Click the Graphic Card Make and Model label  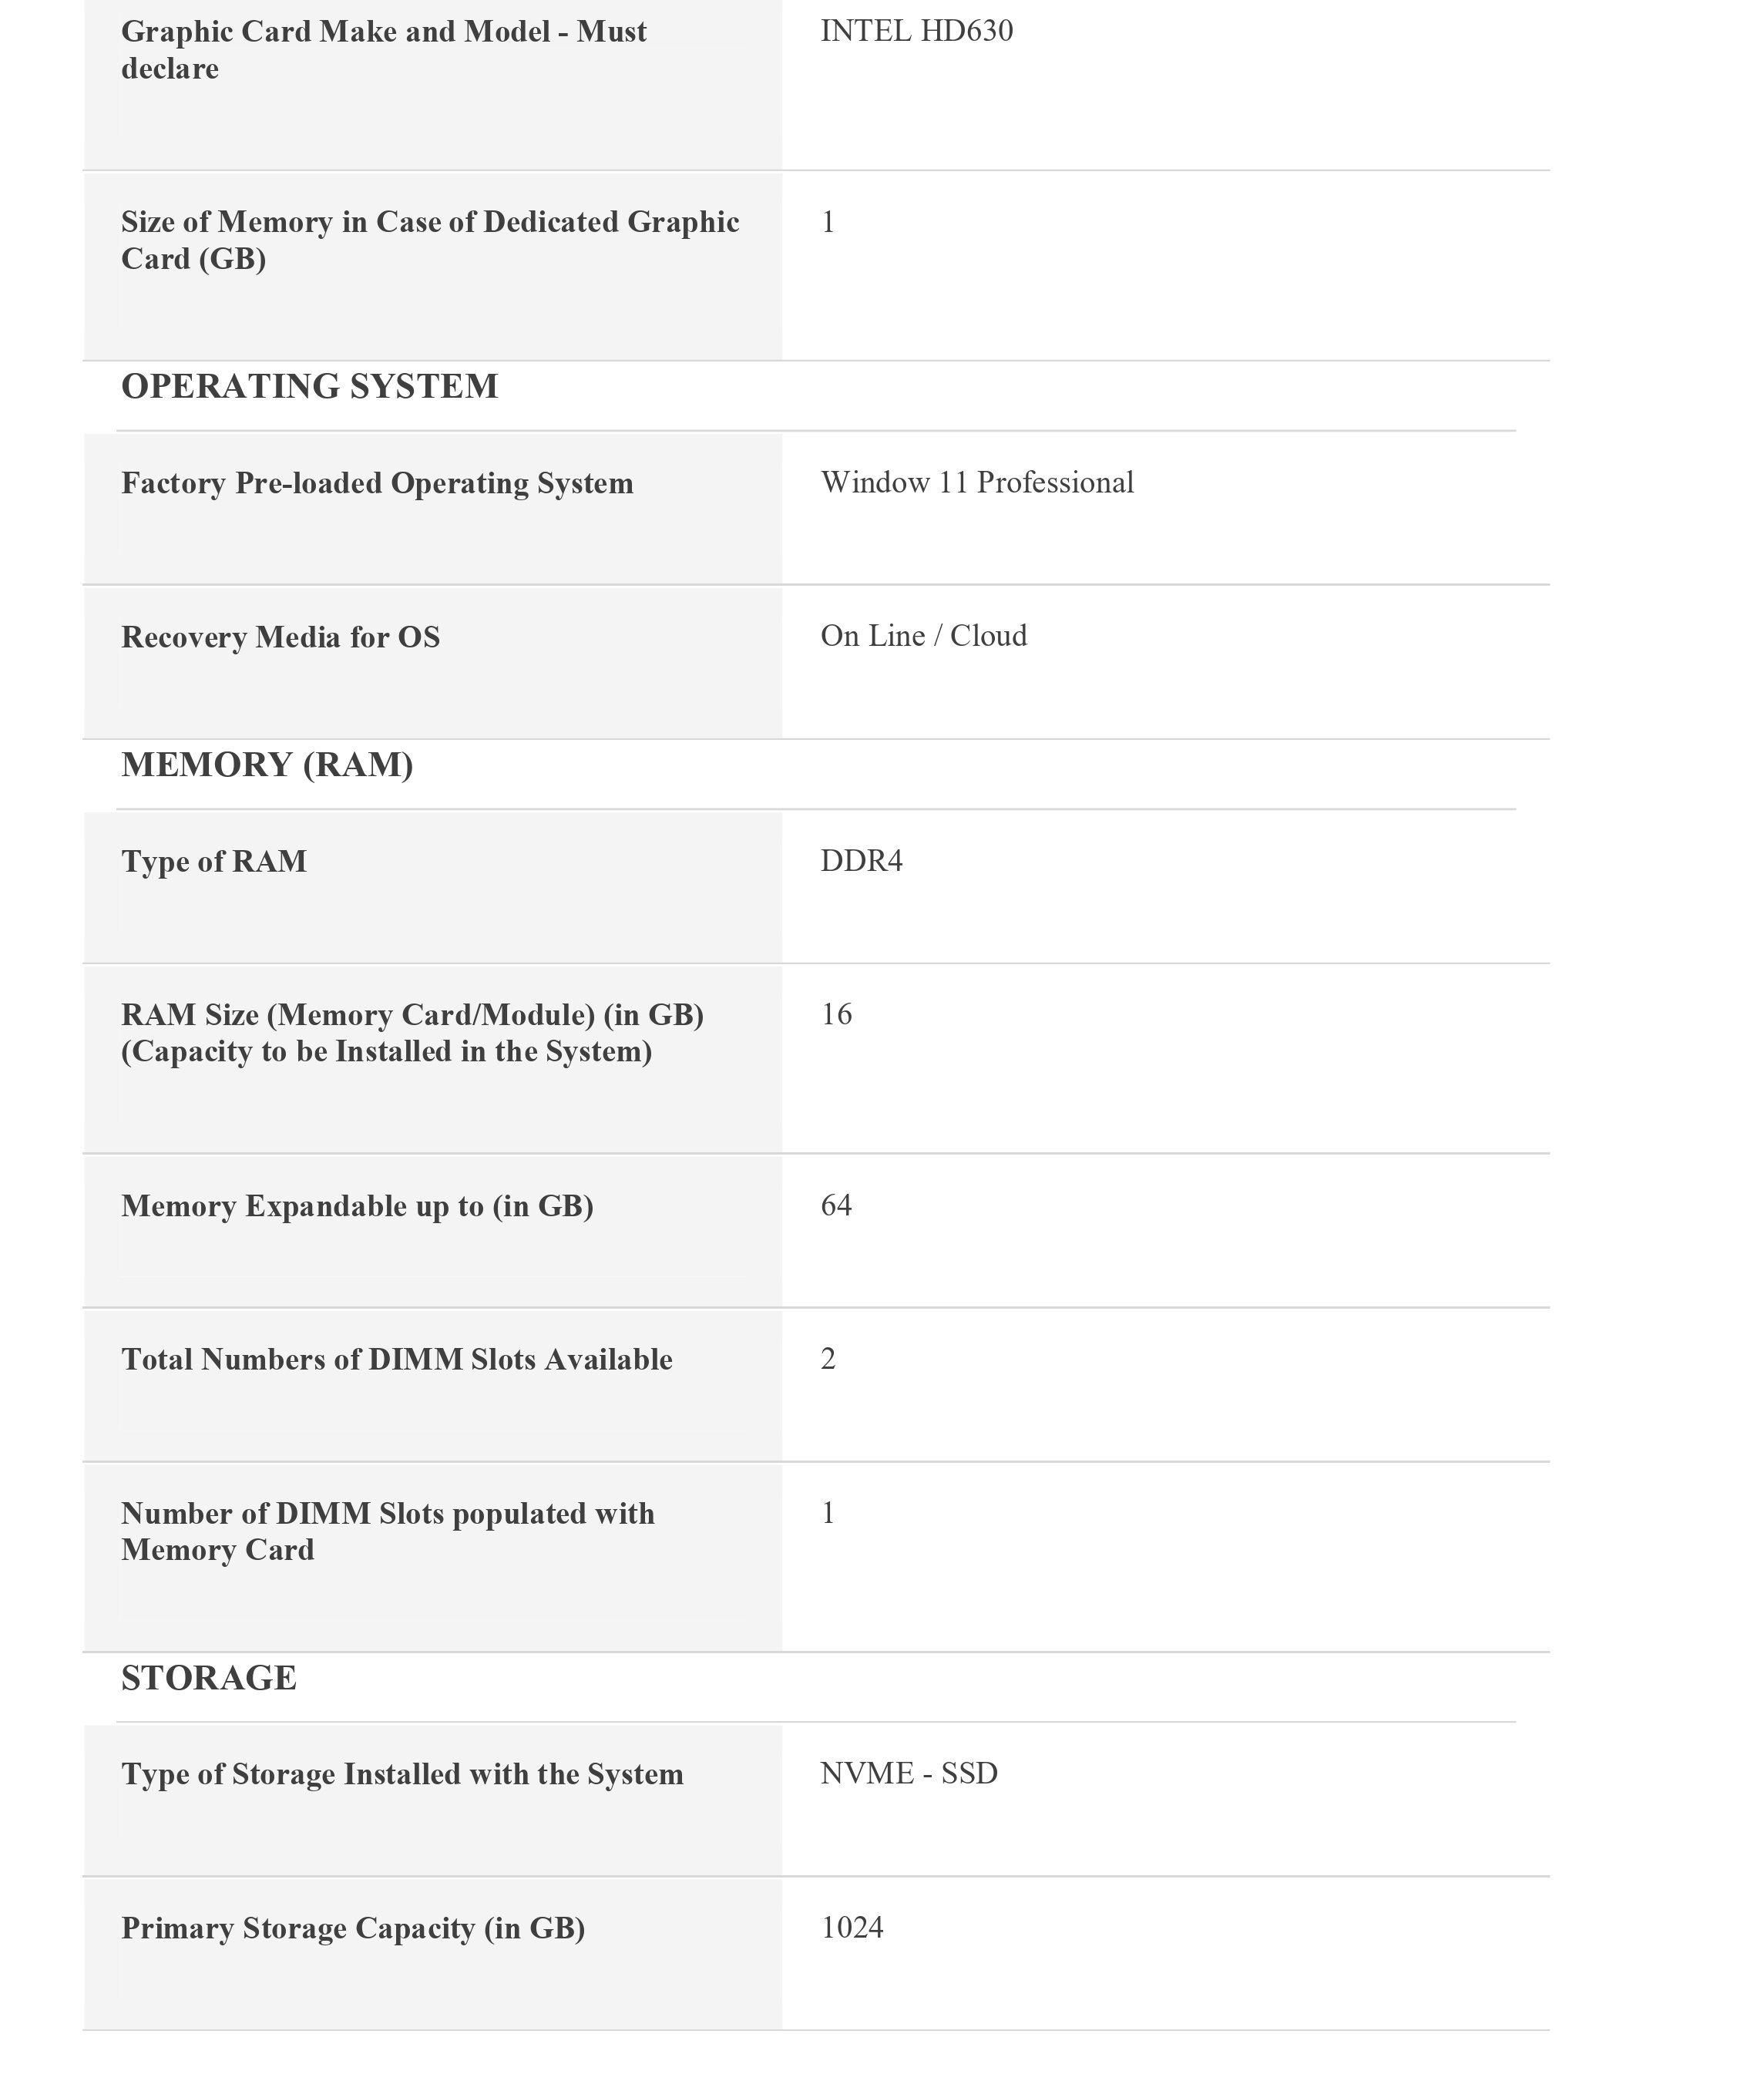(x=383, y=50)
